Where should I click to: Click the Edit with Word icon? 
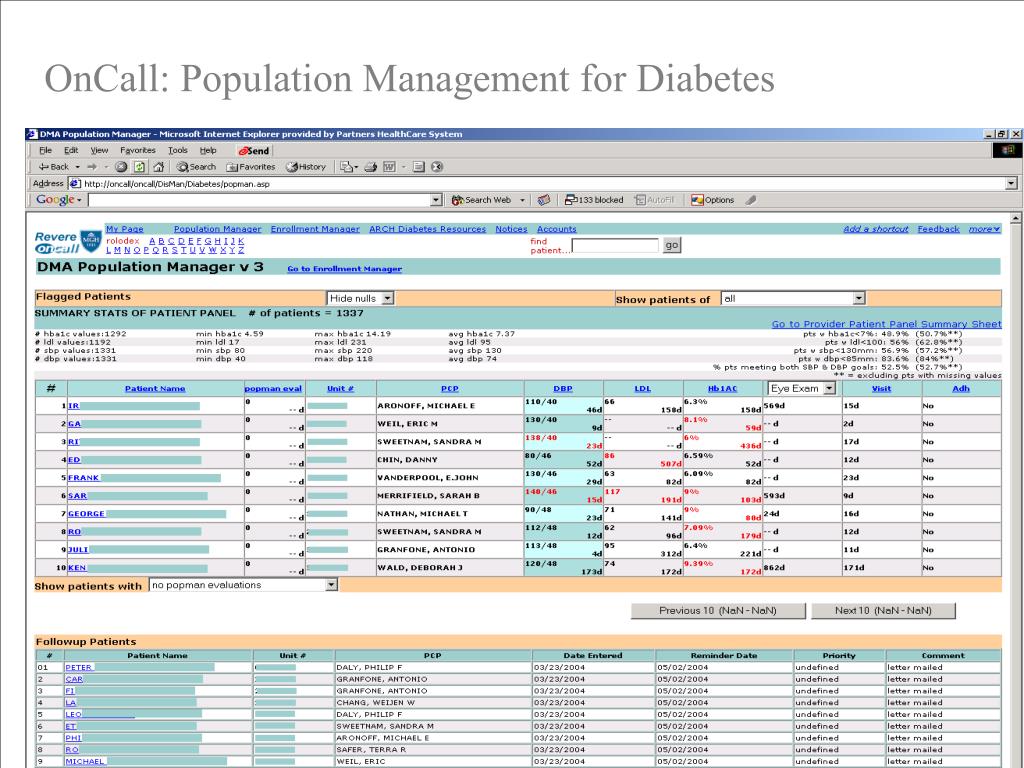pos(390,167)
